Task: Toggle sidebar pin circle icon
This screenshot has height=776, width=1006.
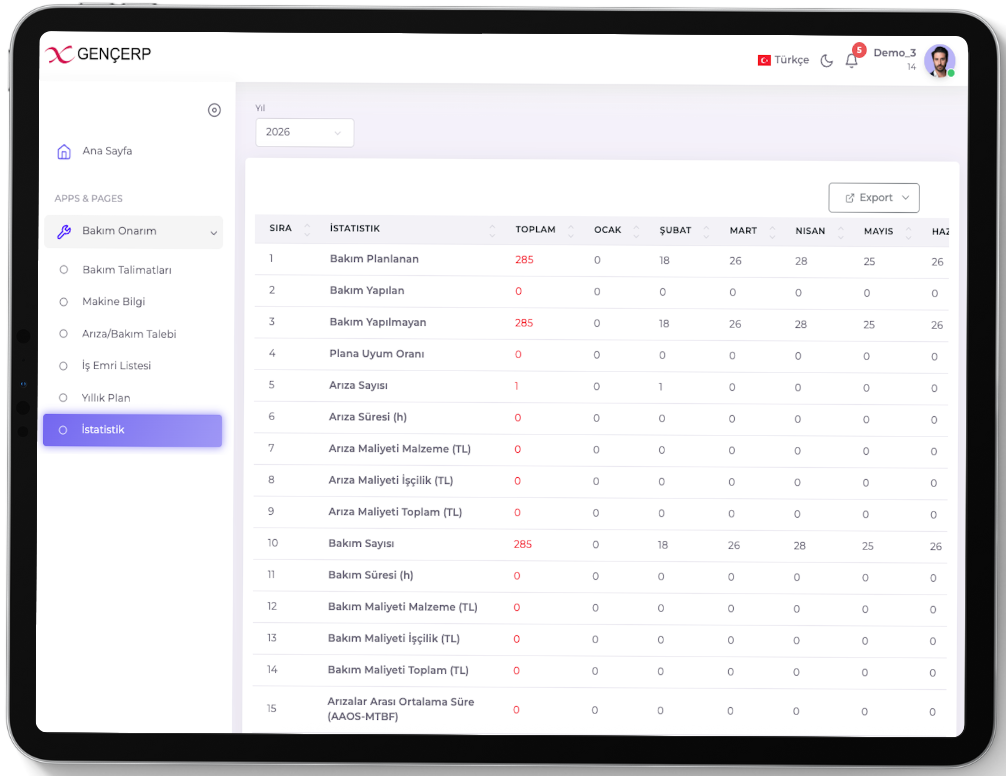Action: click(214, 110)
